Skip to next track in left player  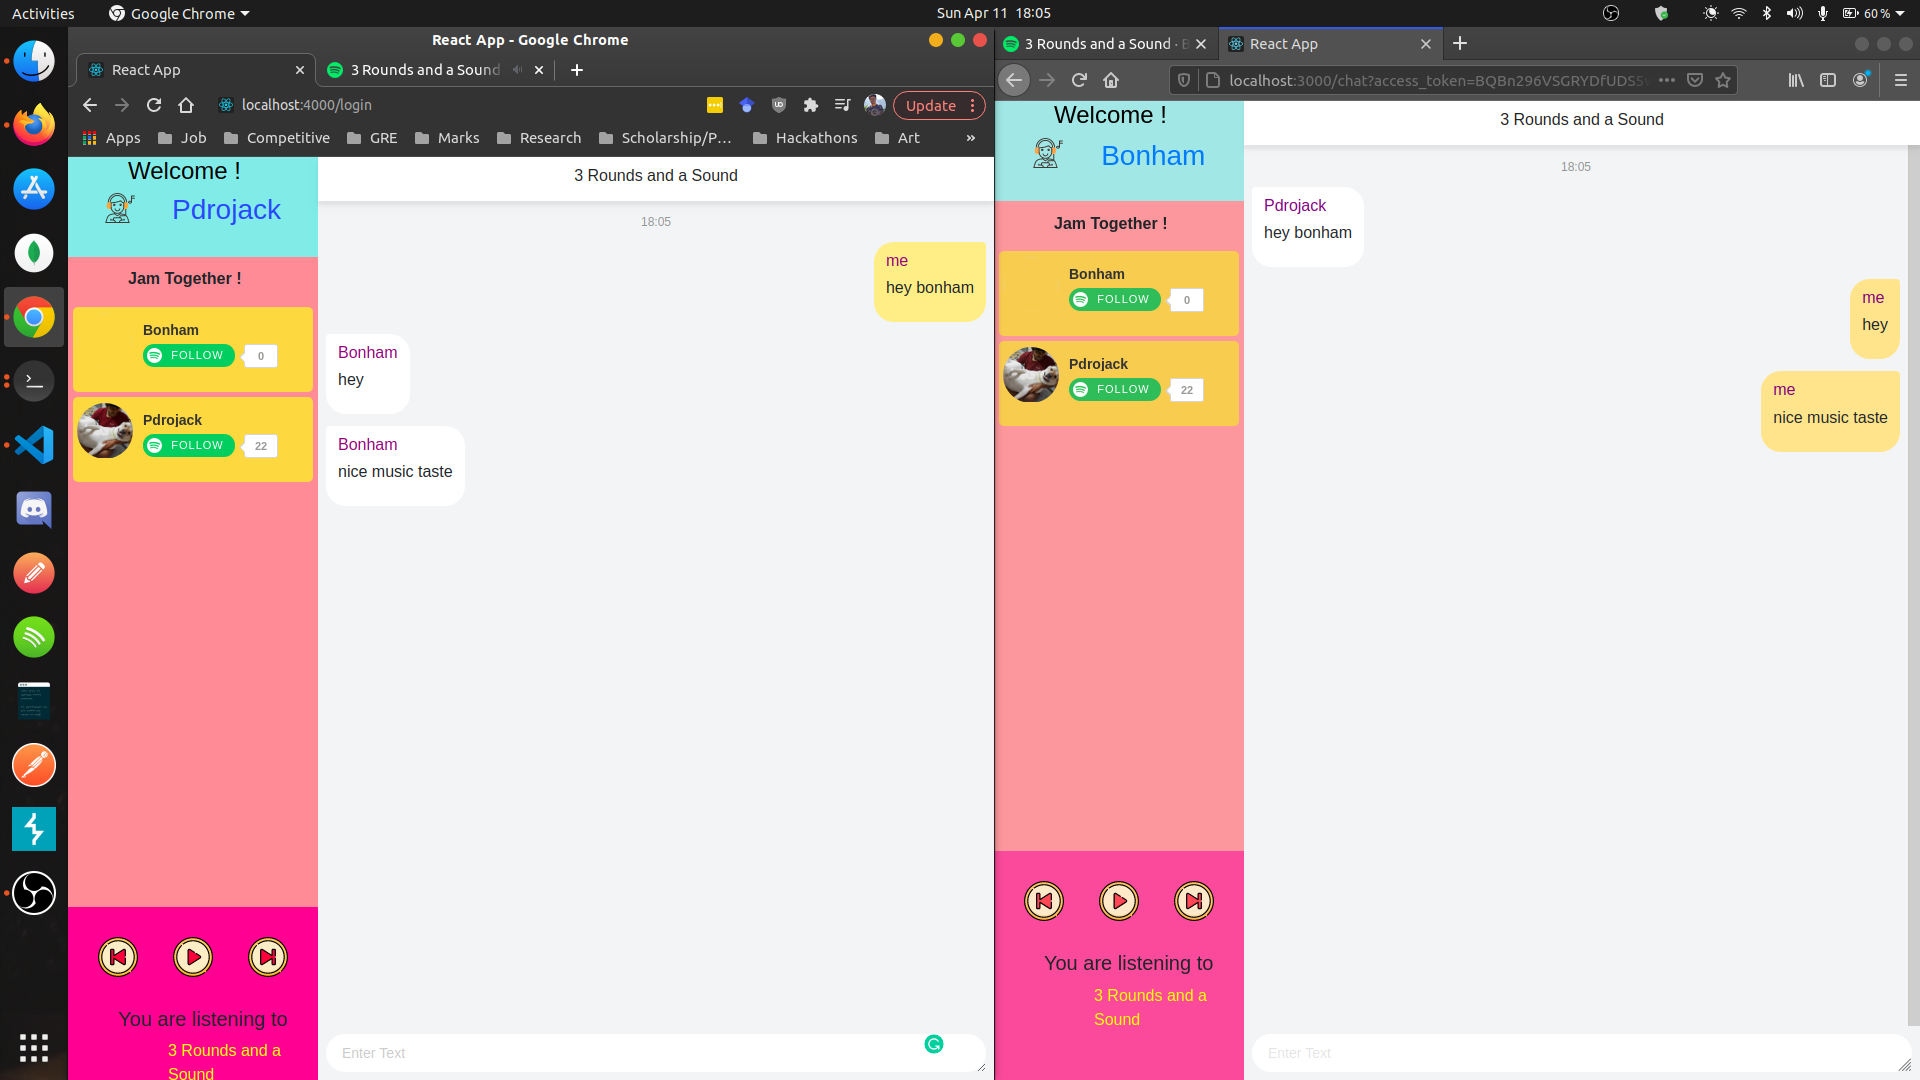pos(268,957)
